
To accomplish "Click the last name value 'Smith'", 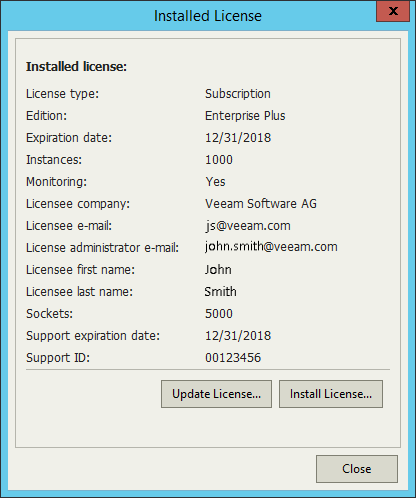I will click(220, 292).
